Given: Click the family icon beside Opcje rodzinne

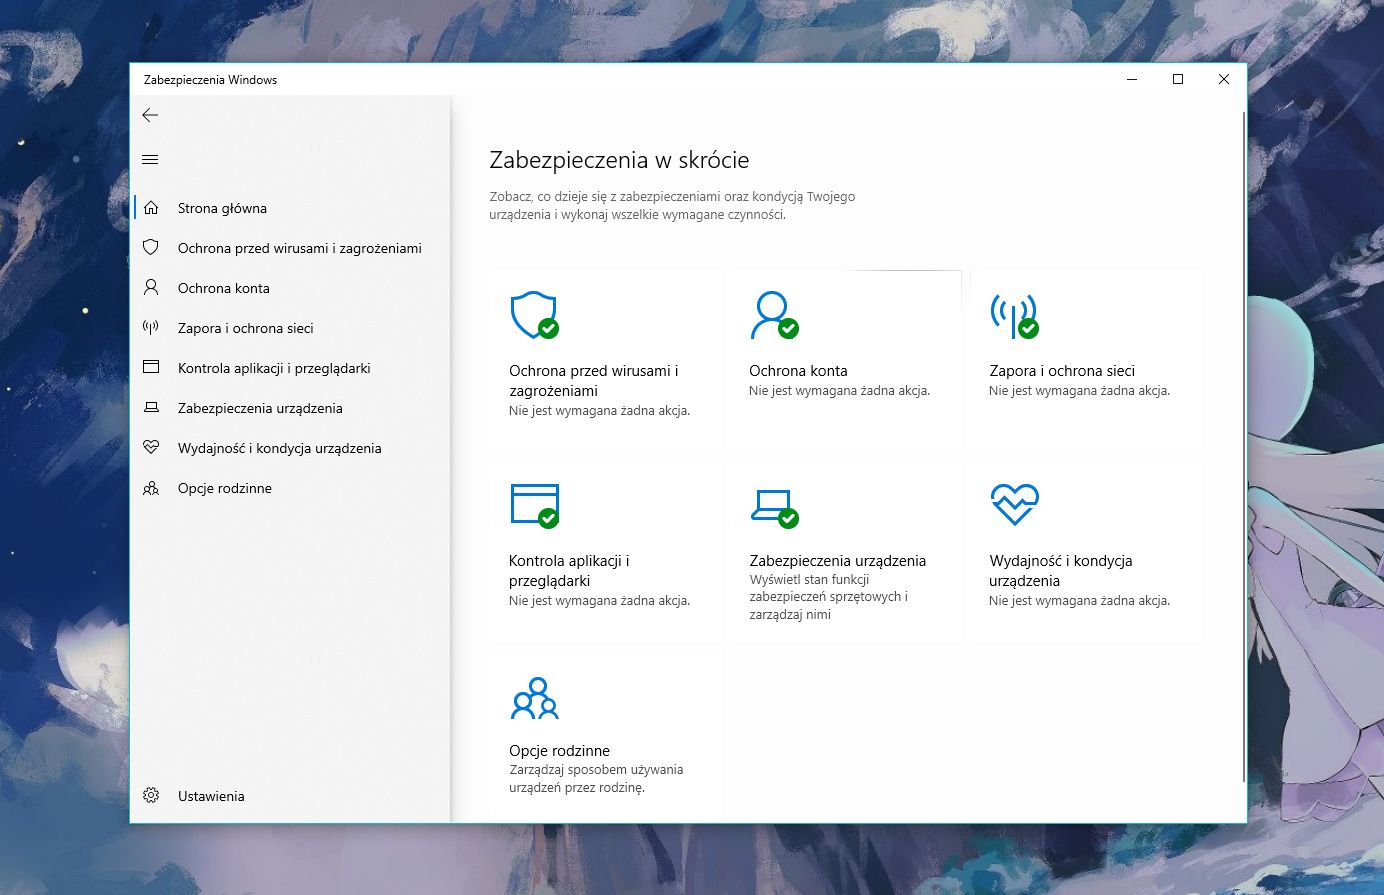Looking at the screenshot, I should click(x=151, y=488).
